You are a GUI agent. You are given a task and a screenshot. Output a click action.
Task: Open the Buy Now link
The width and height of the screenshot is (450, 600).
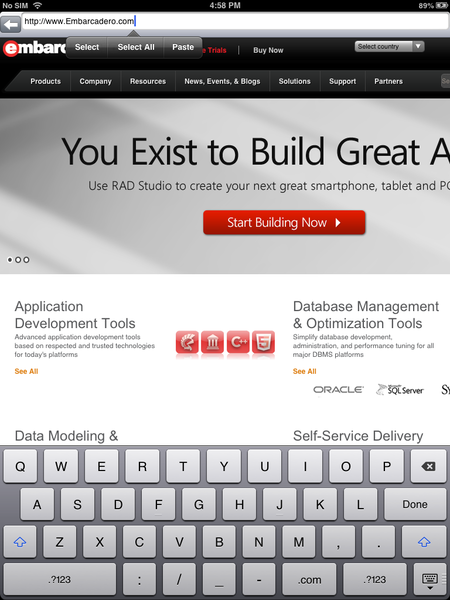point(268,50)
